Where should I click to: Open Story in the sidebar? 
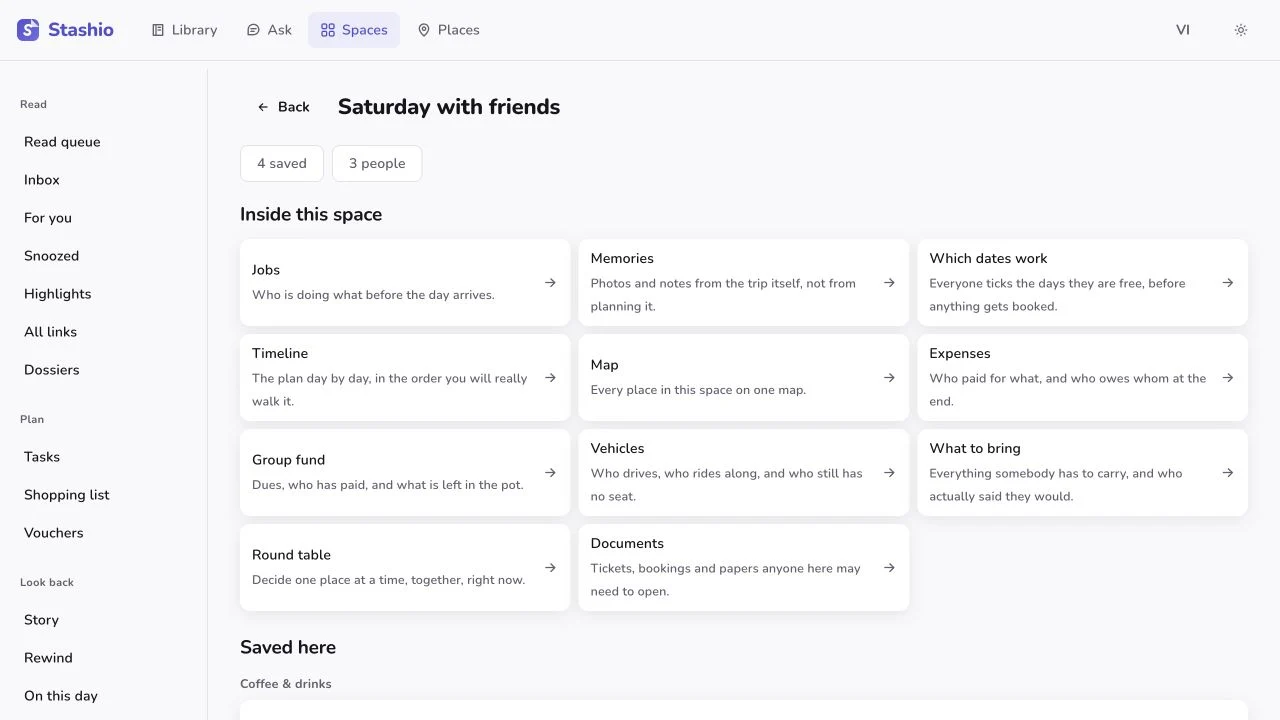point(104,620)
